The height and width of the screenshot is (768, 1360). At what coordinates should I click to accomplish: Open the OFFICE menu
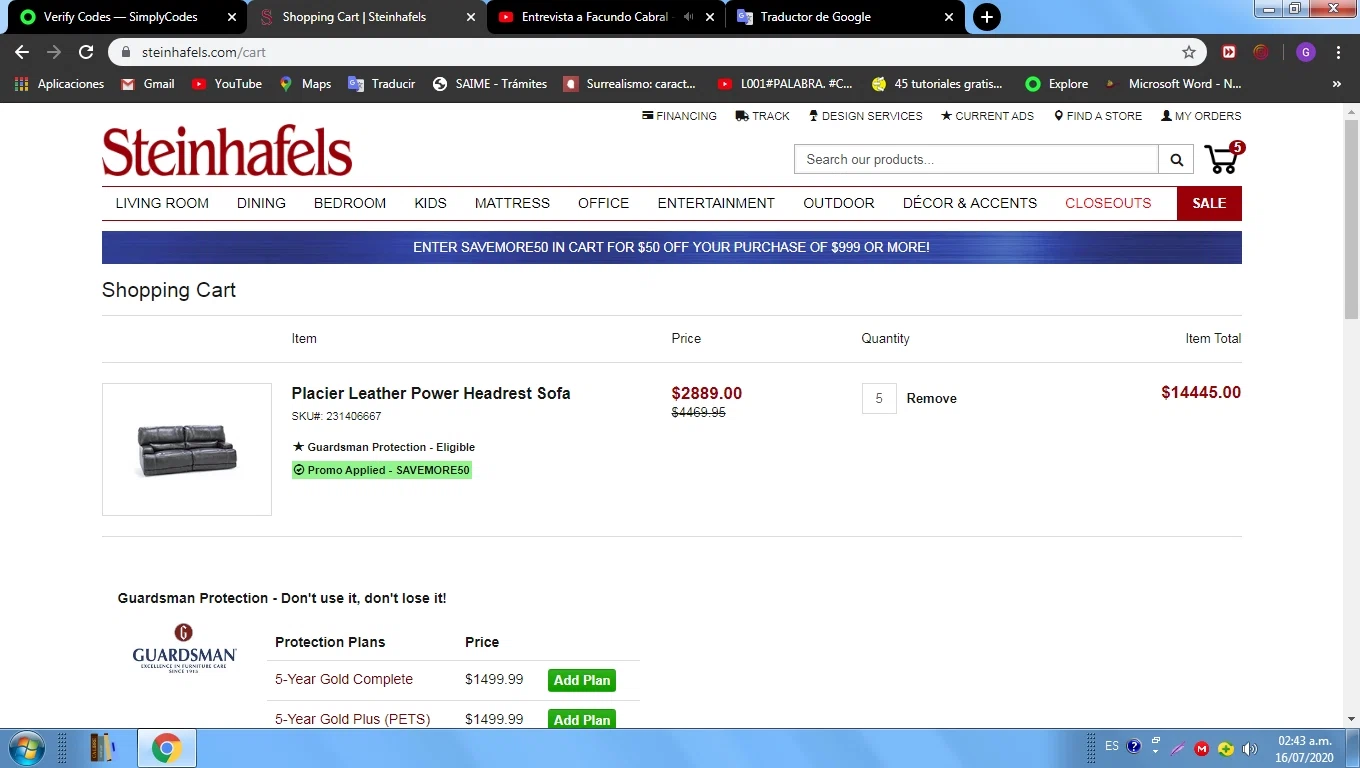pos(603,203)
